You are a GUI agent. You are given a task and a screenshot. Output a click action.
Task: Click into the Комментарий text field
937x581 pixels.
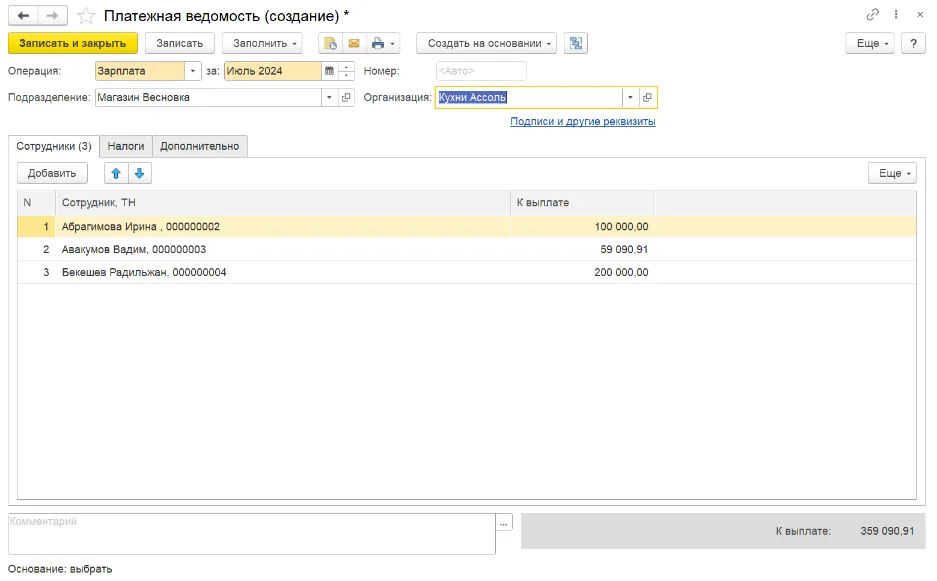pos(252,534)
